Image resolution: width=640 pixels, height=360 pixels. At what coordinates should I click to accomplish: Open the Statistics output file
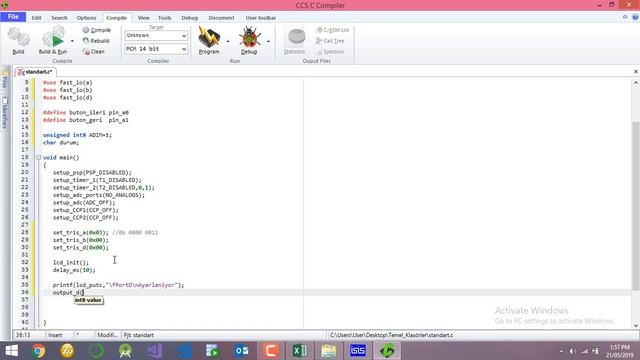(x=295, y=41)
